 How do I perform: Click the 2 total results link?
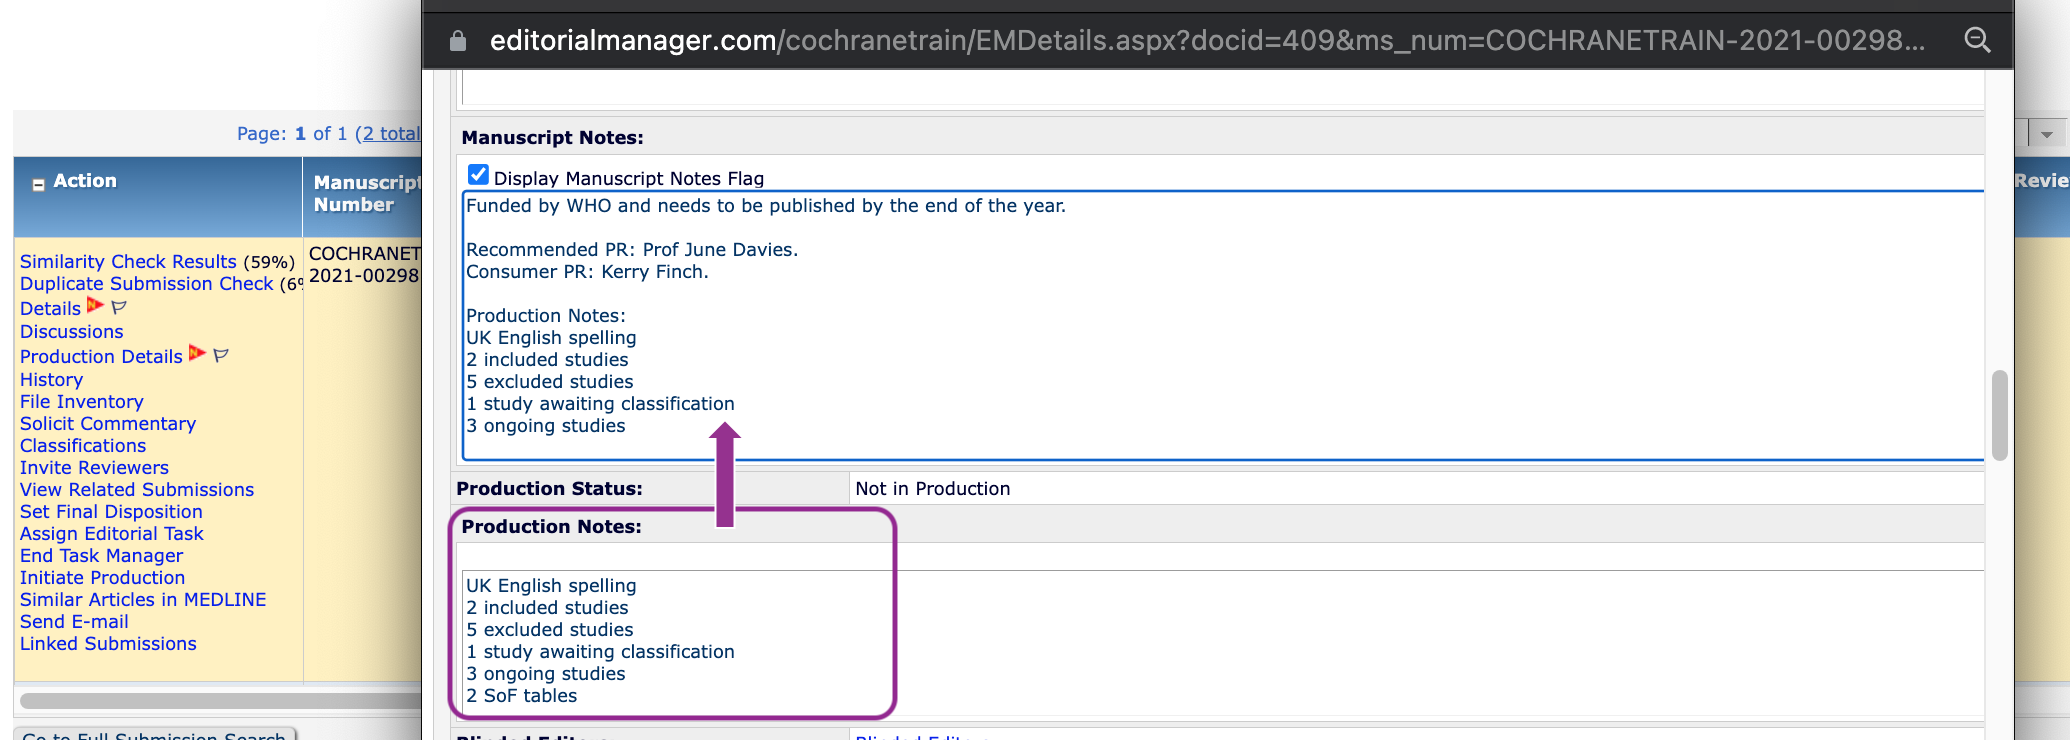pos(390,134)
